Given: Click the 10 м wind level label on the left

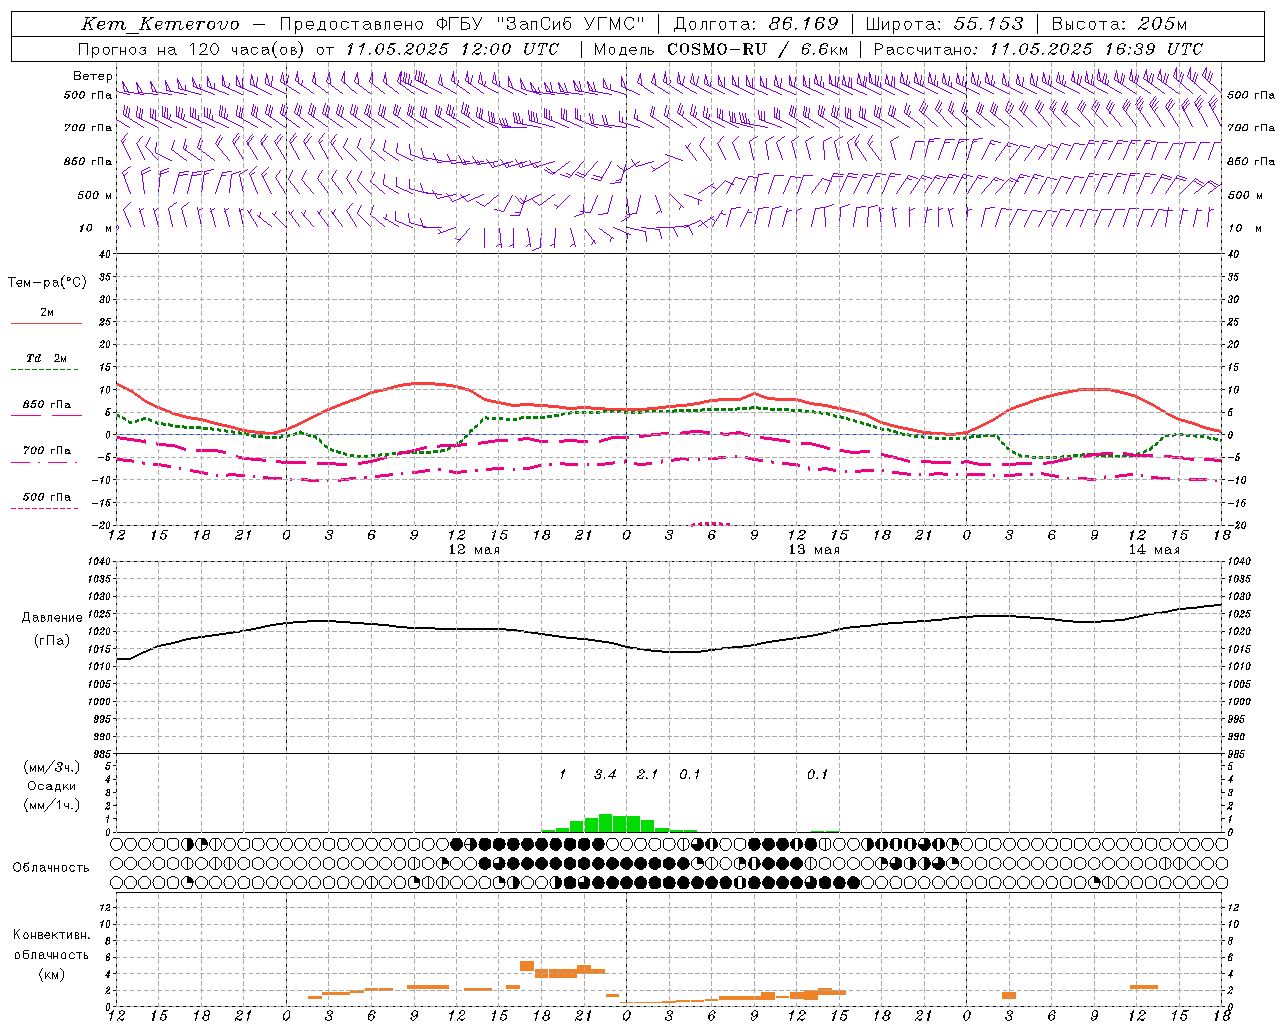Looking at the screenshot, I should point(97,228).
